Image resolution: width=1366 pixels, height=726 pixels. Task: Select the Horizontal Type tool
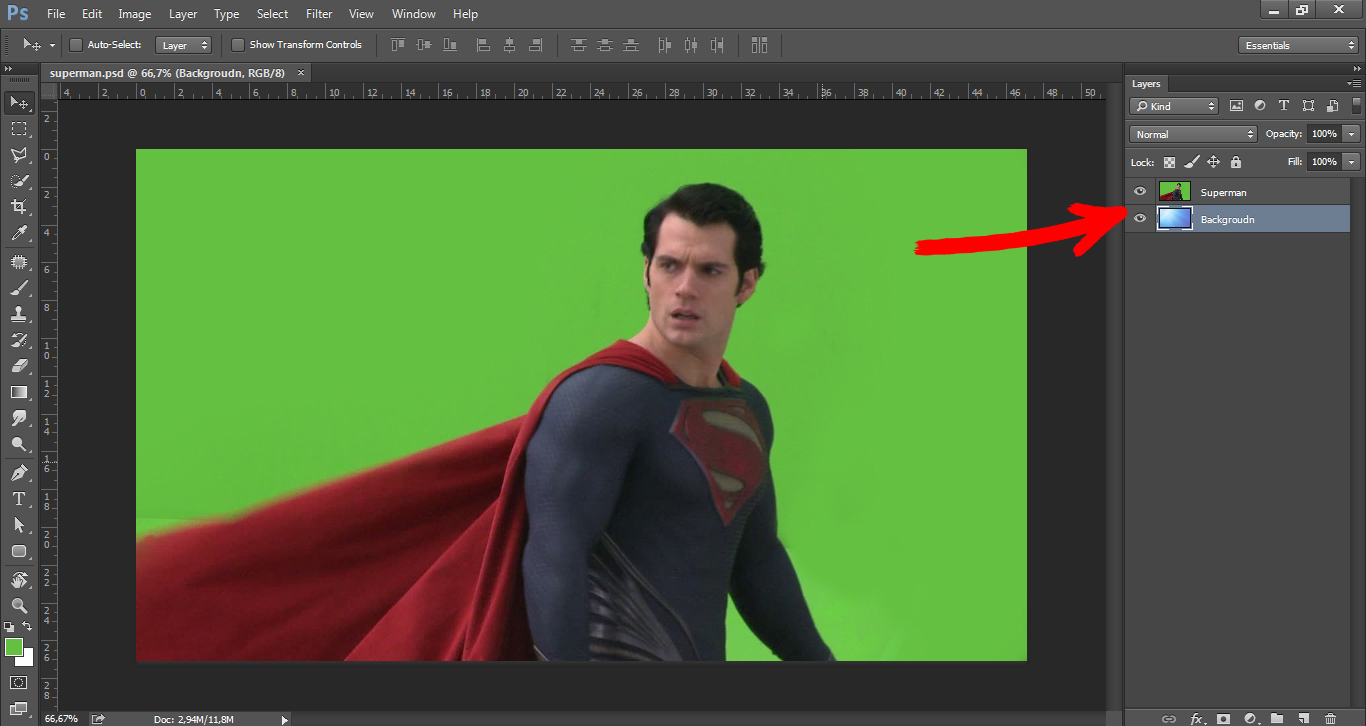[19, 498]
